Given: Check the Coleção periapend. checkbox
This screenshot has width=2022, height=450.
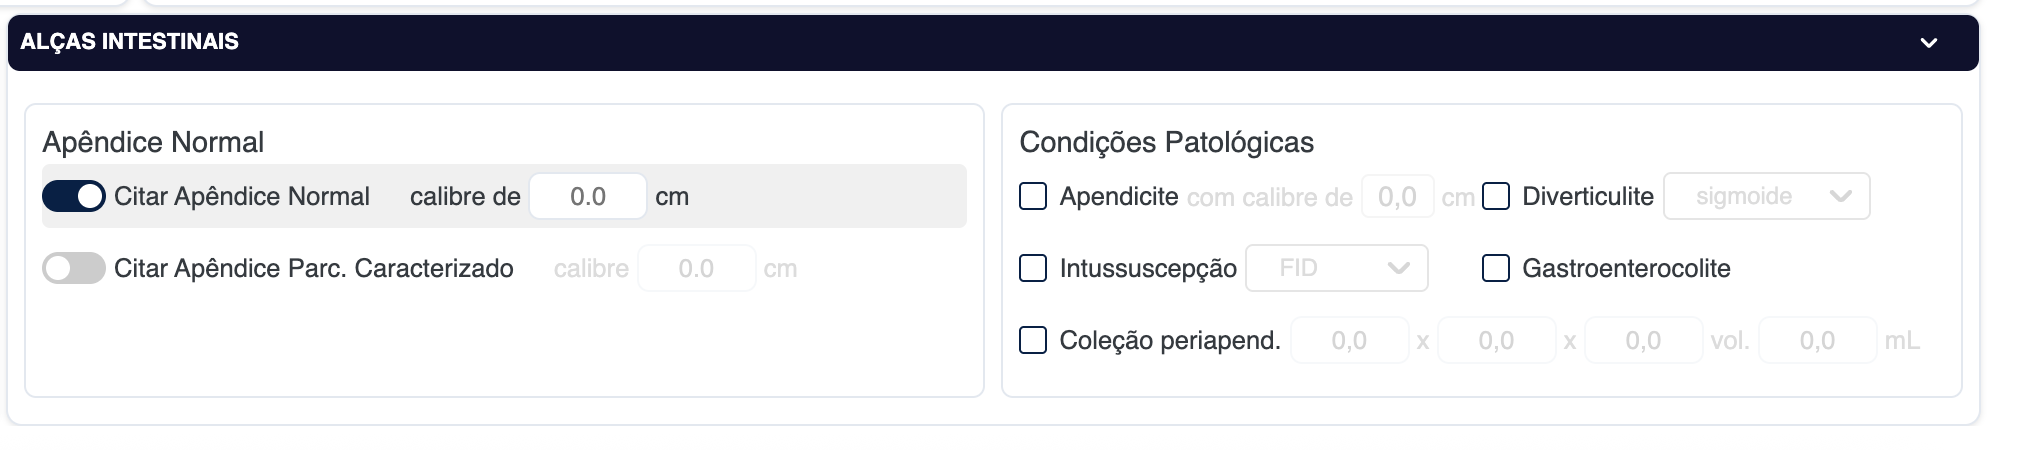Looking at the screenshot, I should tap(1033, 340).
